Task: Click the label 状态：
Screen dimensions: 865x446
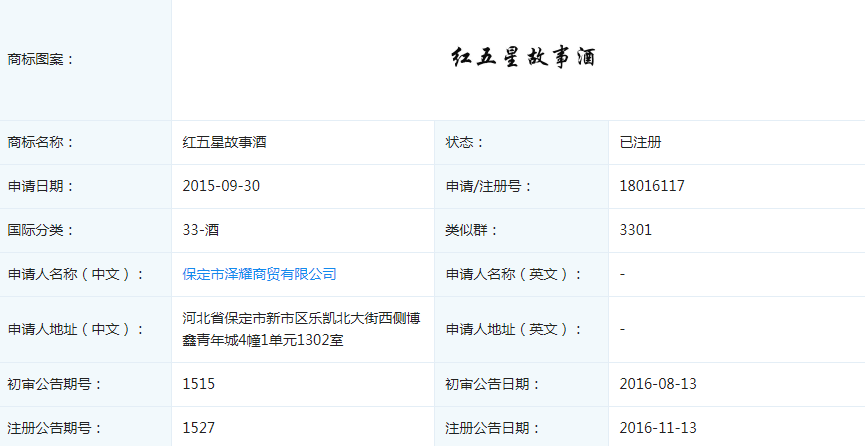Action: pos(465,142)
